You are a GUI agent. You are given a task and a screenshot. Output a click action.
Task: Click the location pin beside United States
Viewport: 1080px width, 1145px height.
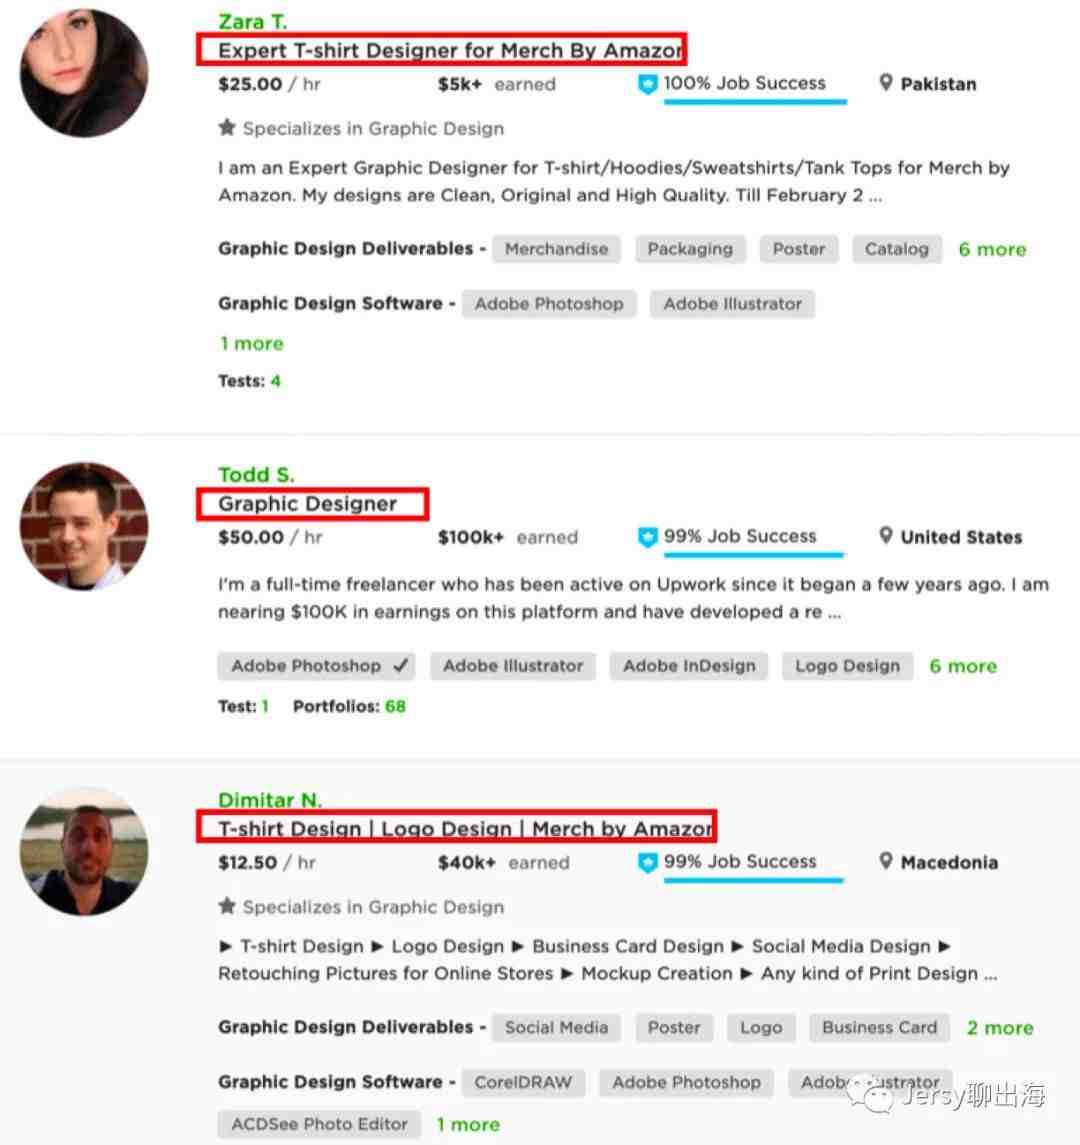886,535
